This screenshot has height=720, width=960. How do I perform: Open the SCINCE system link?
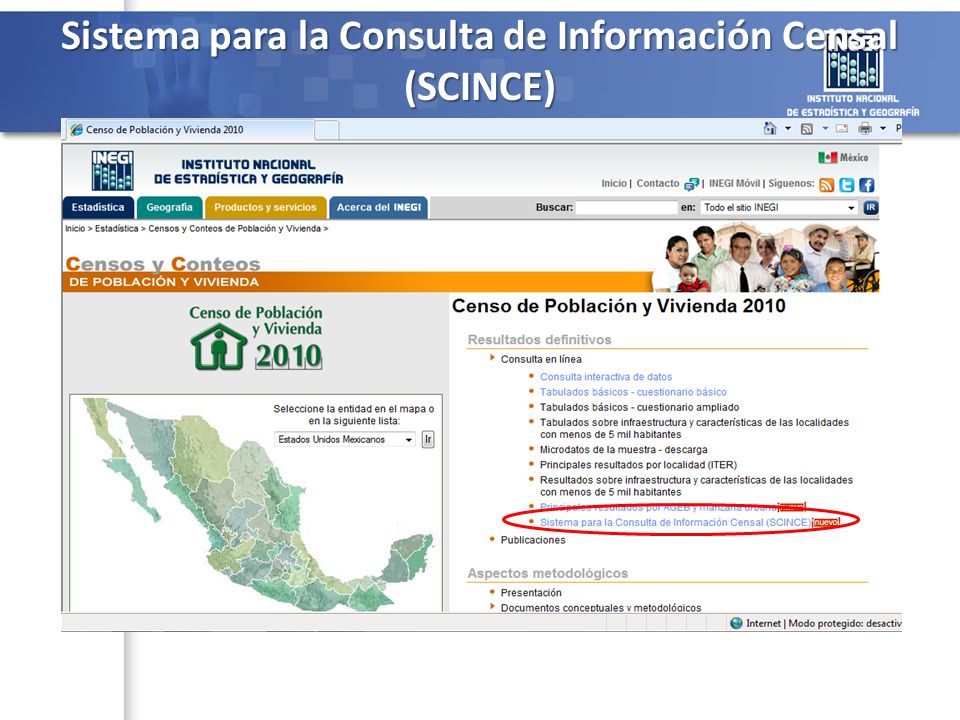[675, 523]
